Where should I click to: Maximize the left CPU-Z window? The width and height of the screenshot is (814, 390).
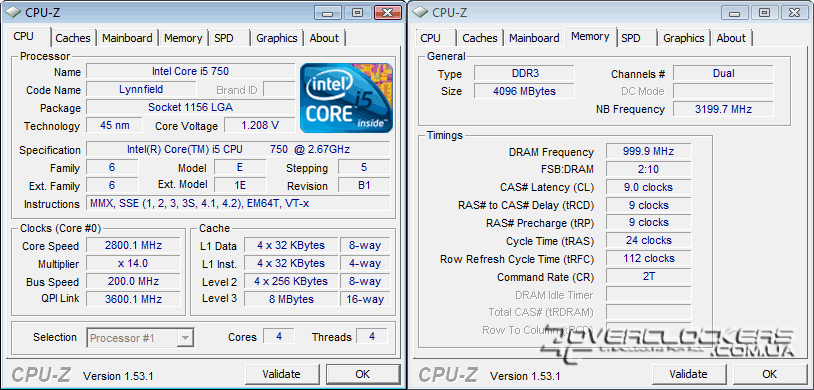click(357, 12)
